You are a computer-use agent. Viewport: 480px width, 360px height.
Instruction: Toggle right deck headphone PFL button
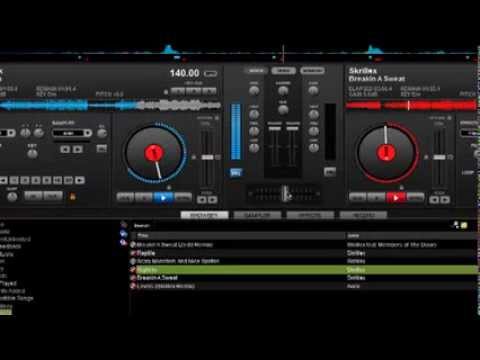point(330,172)
